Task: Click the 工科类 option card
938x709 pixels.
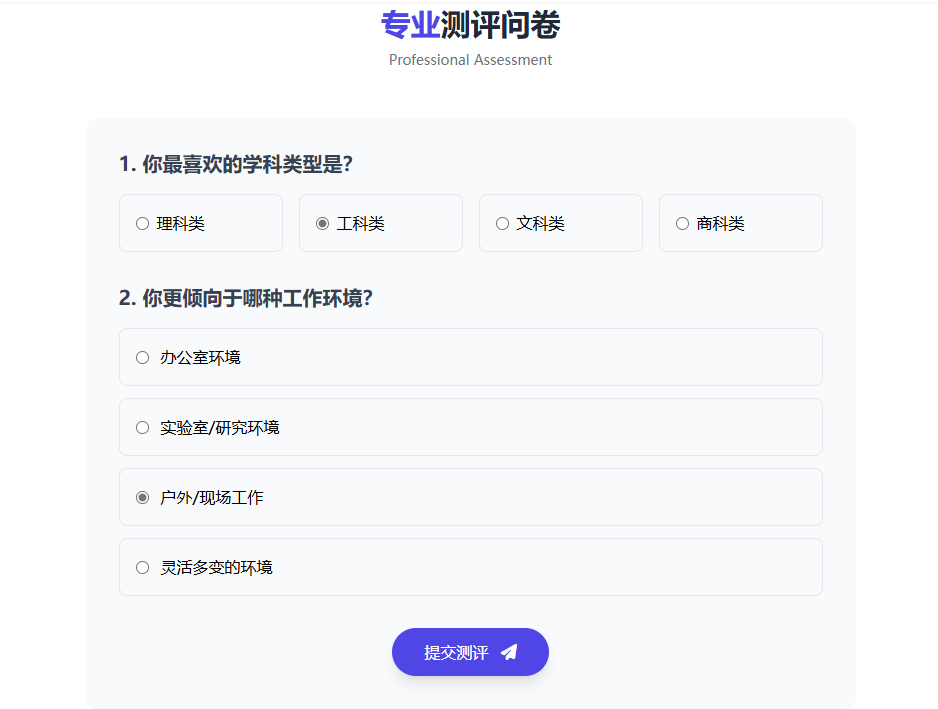Action: point(380,223)
